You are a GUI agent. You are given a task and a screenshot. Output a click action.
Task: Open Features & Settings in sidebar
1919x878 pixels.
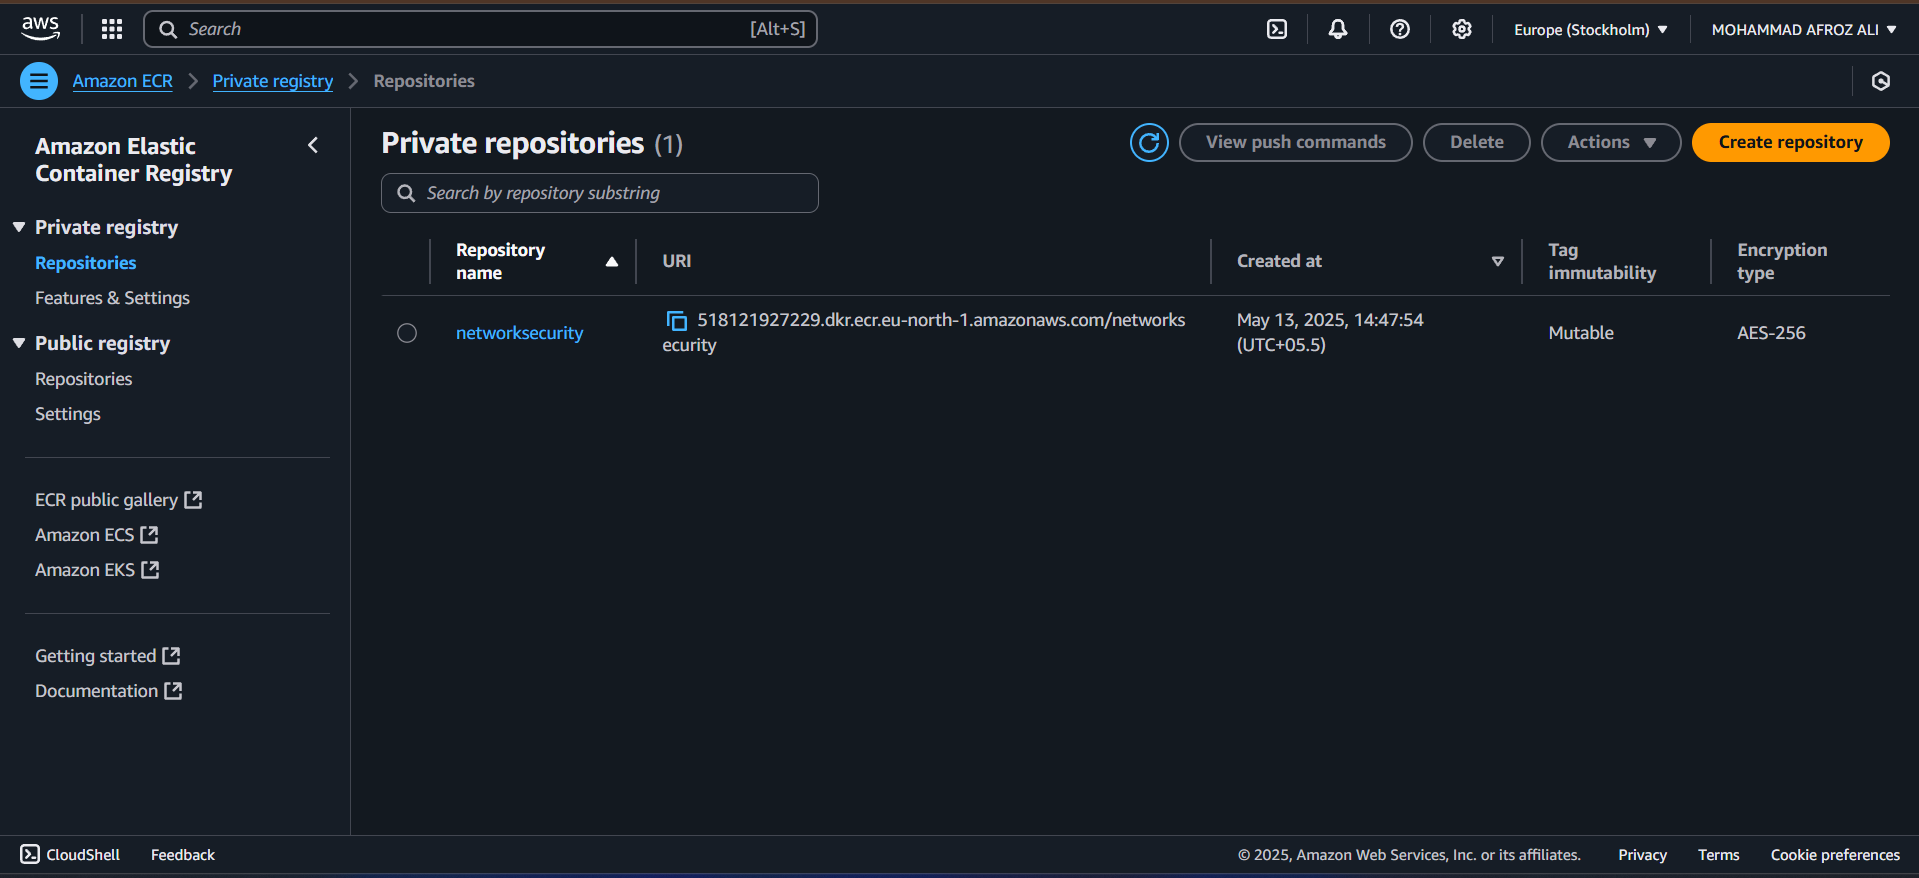click(112, 298)
